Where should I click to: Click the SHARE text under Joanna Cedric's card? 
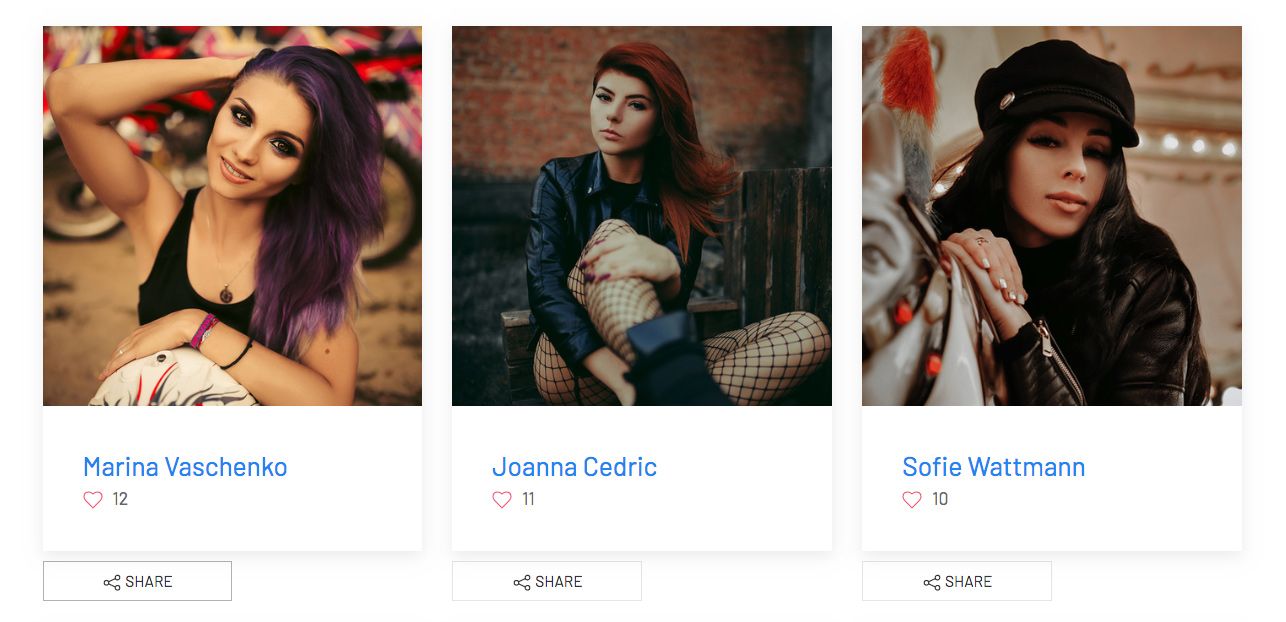click(559, 582)
